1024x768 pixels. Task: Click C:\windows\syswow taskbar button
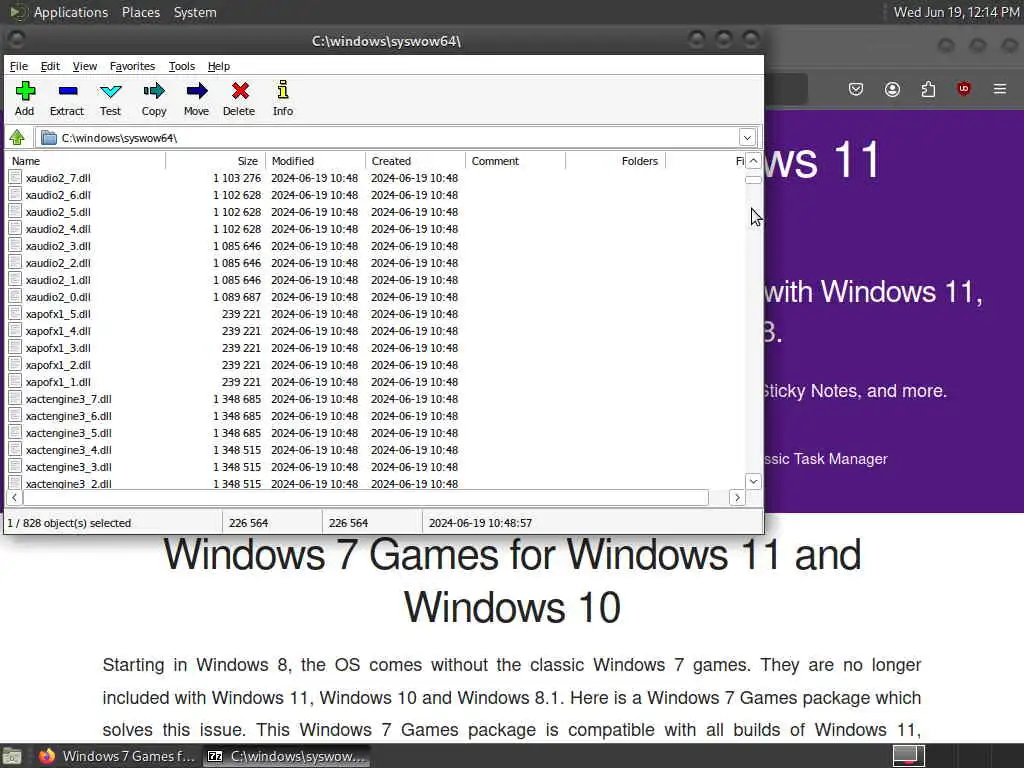pyautogui.click(x=287, y=756)
